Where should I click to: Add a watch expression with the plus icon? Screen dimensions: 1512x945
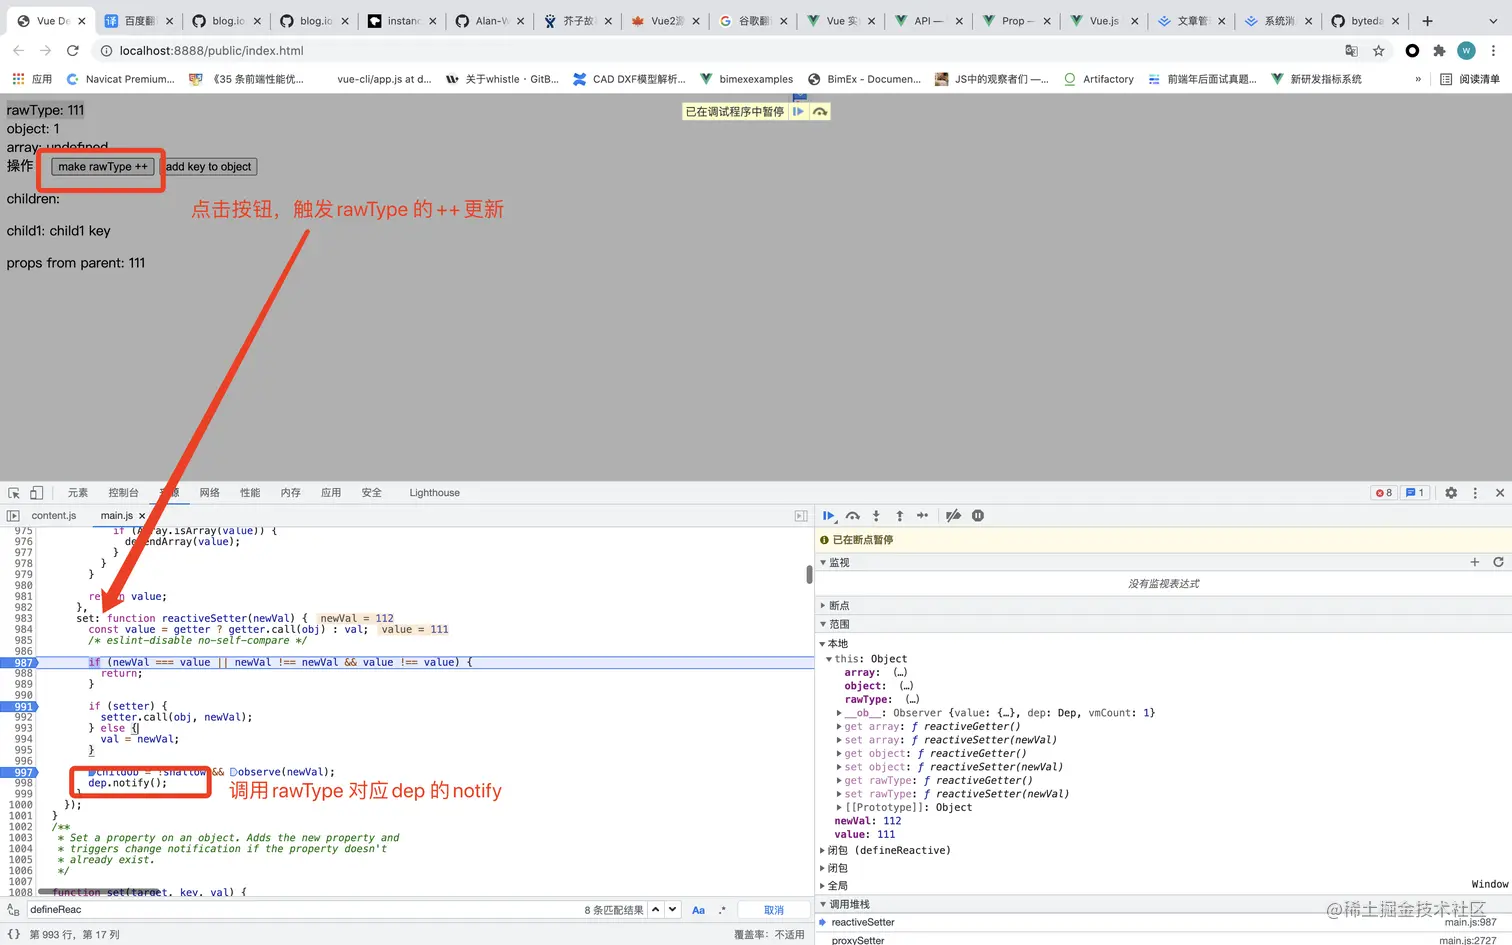coord(1474,562)
